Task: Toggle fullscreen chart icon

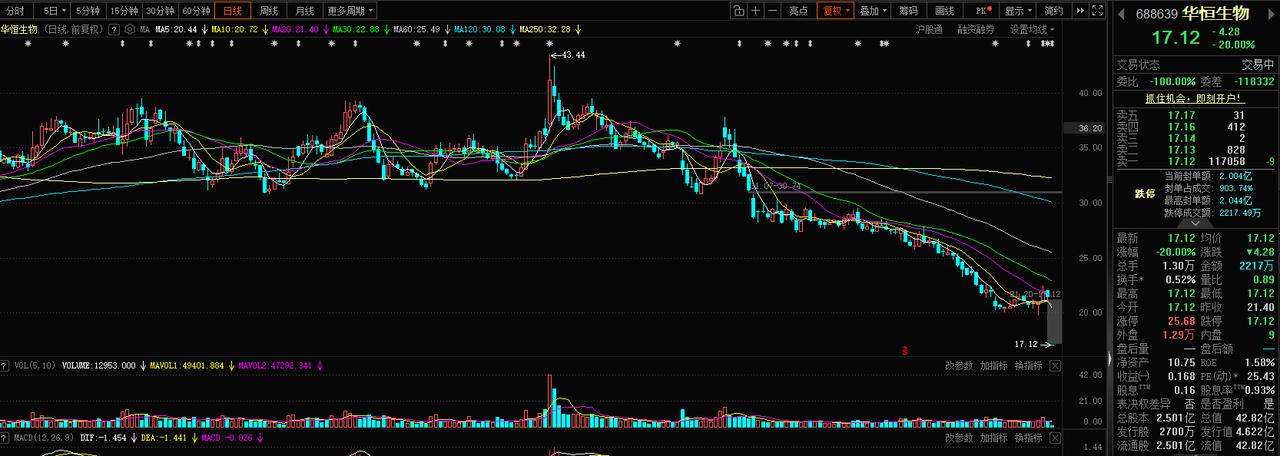Action: (x=1099, y=10)
